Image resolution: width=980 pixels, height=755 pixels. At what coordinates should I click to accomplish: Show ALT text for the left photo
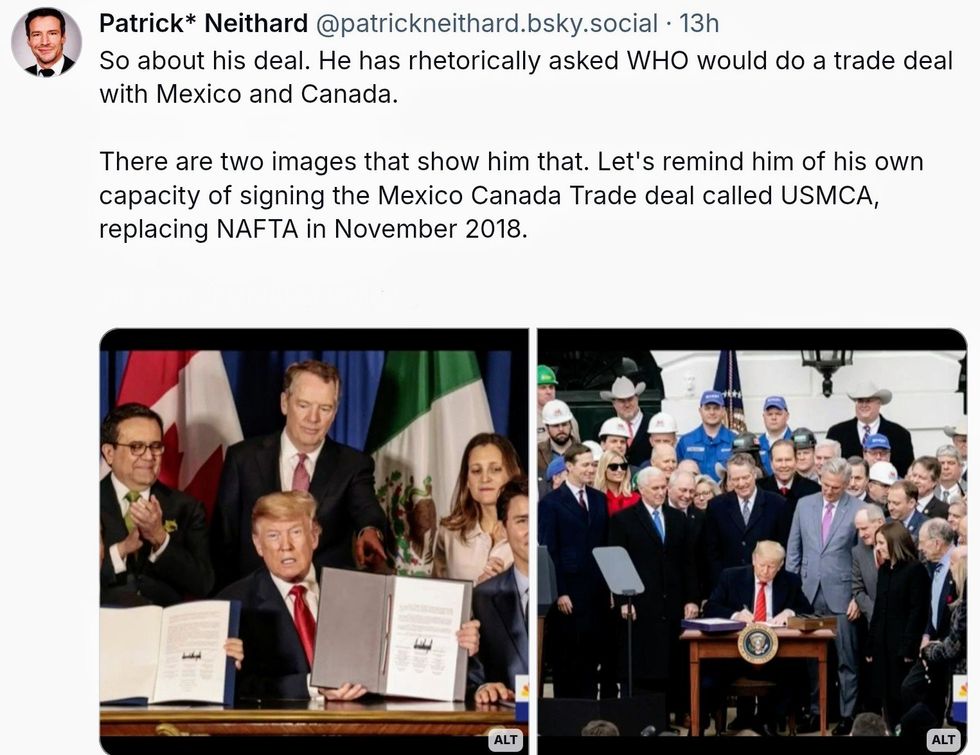point(507,740)
